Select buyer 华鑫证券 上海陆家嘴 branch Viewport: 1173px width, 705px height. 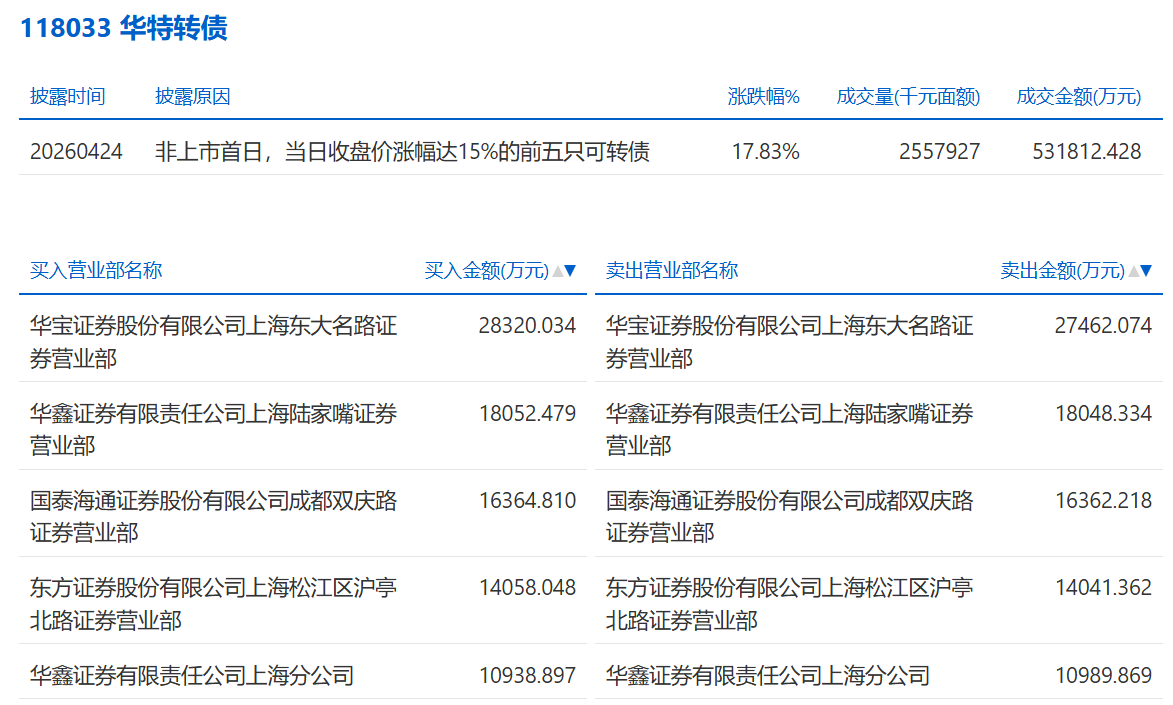[213, 430]
